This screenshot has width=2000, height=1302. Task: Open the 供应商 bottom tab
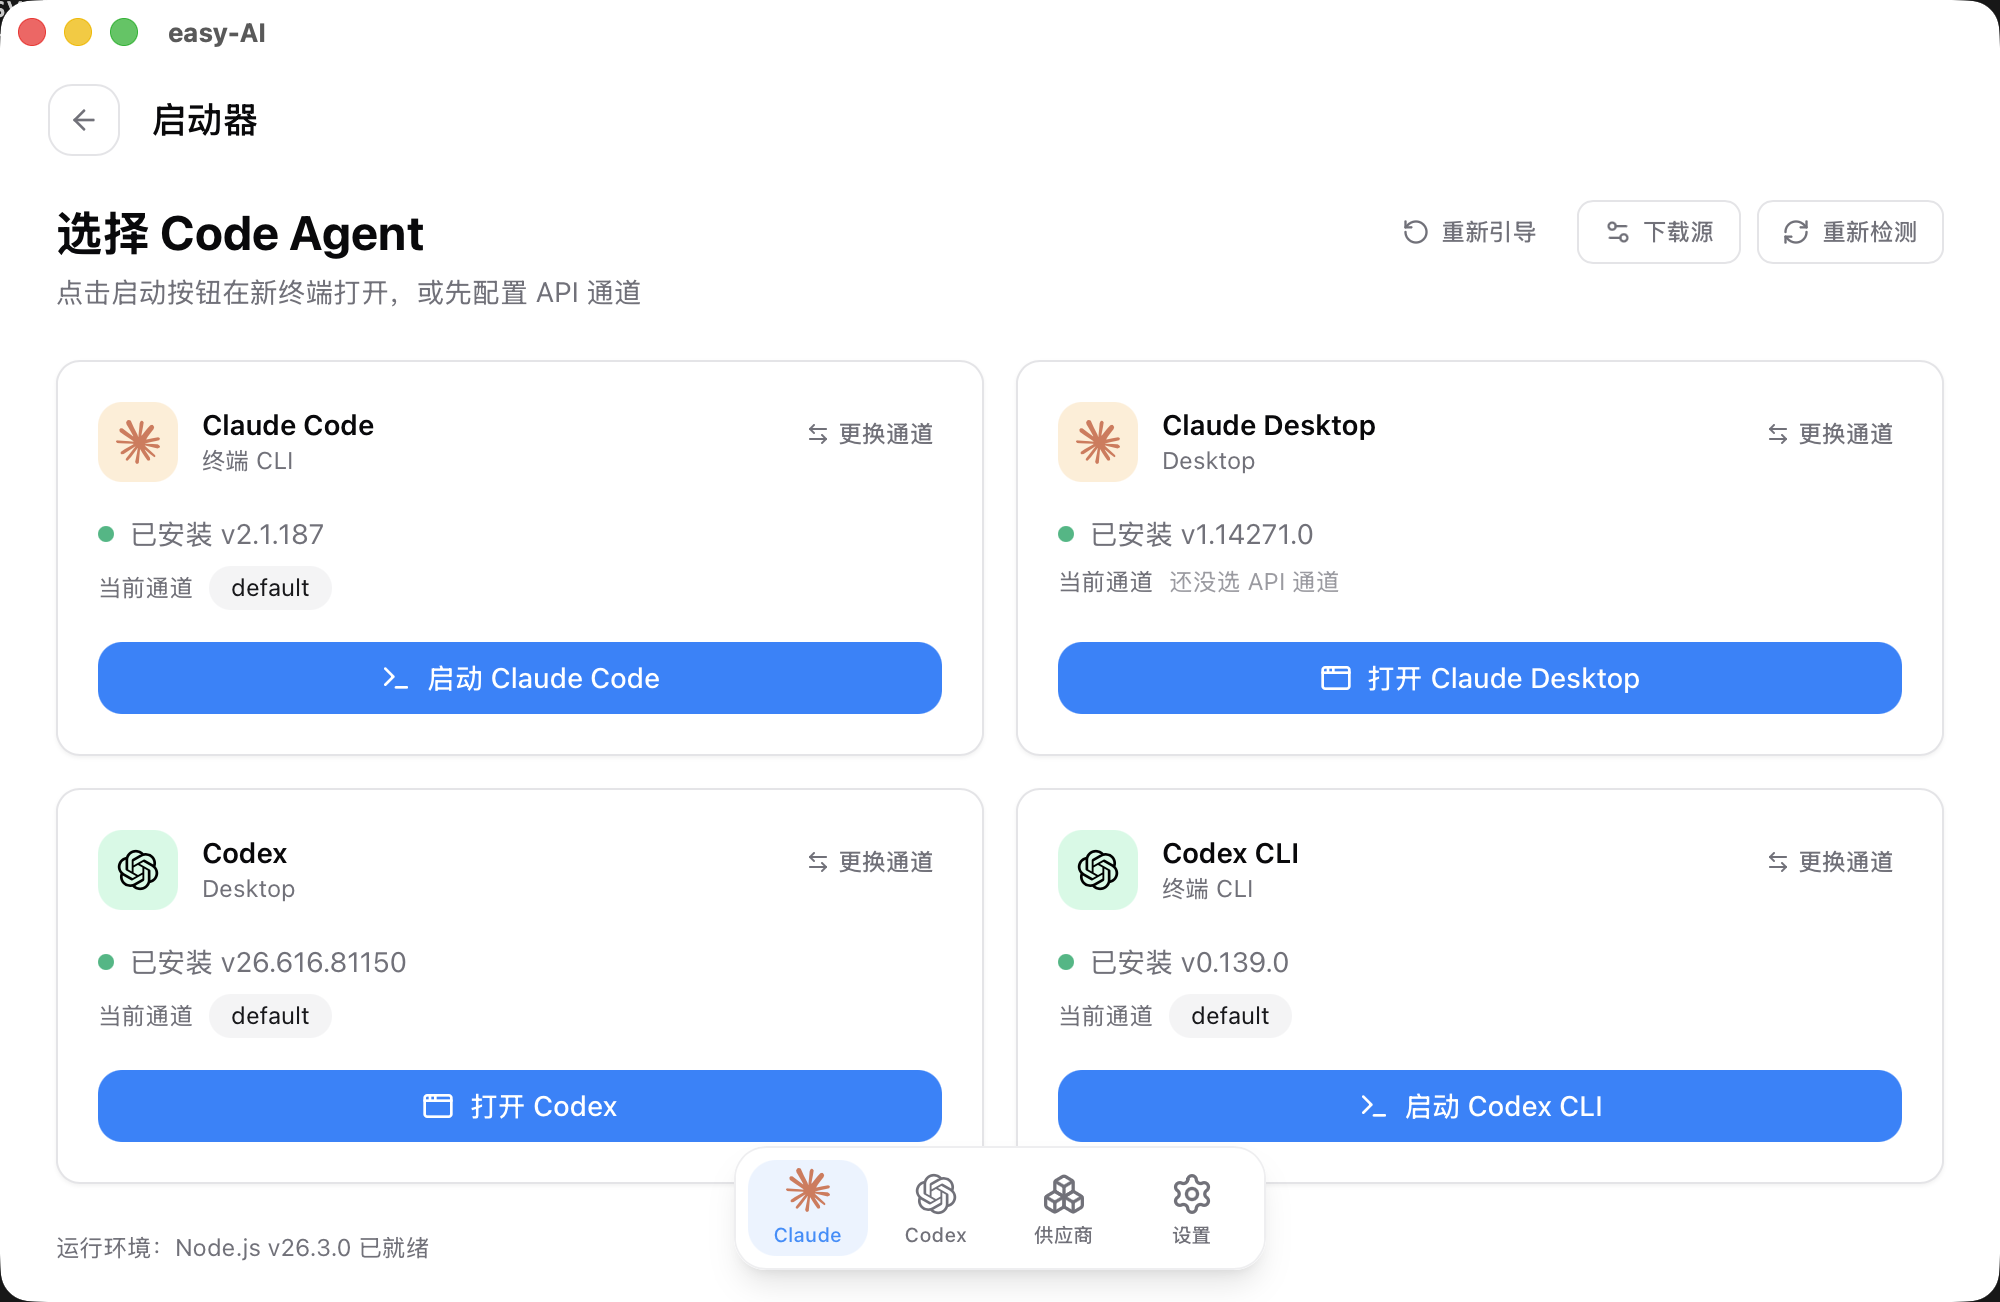(x=1064, y=1207)
